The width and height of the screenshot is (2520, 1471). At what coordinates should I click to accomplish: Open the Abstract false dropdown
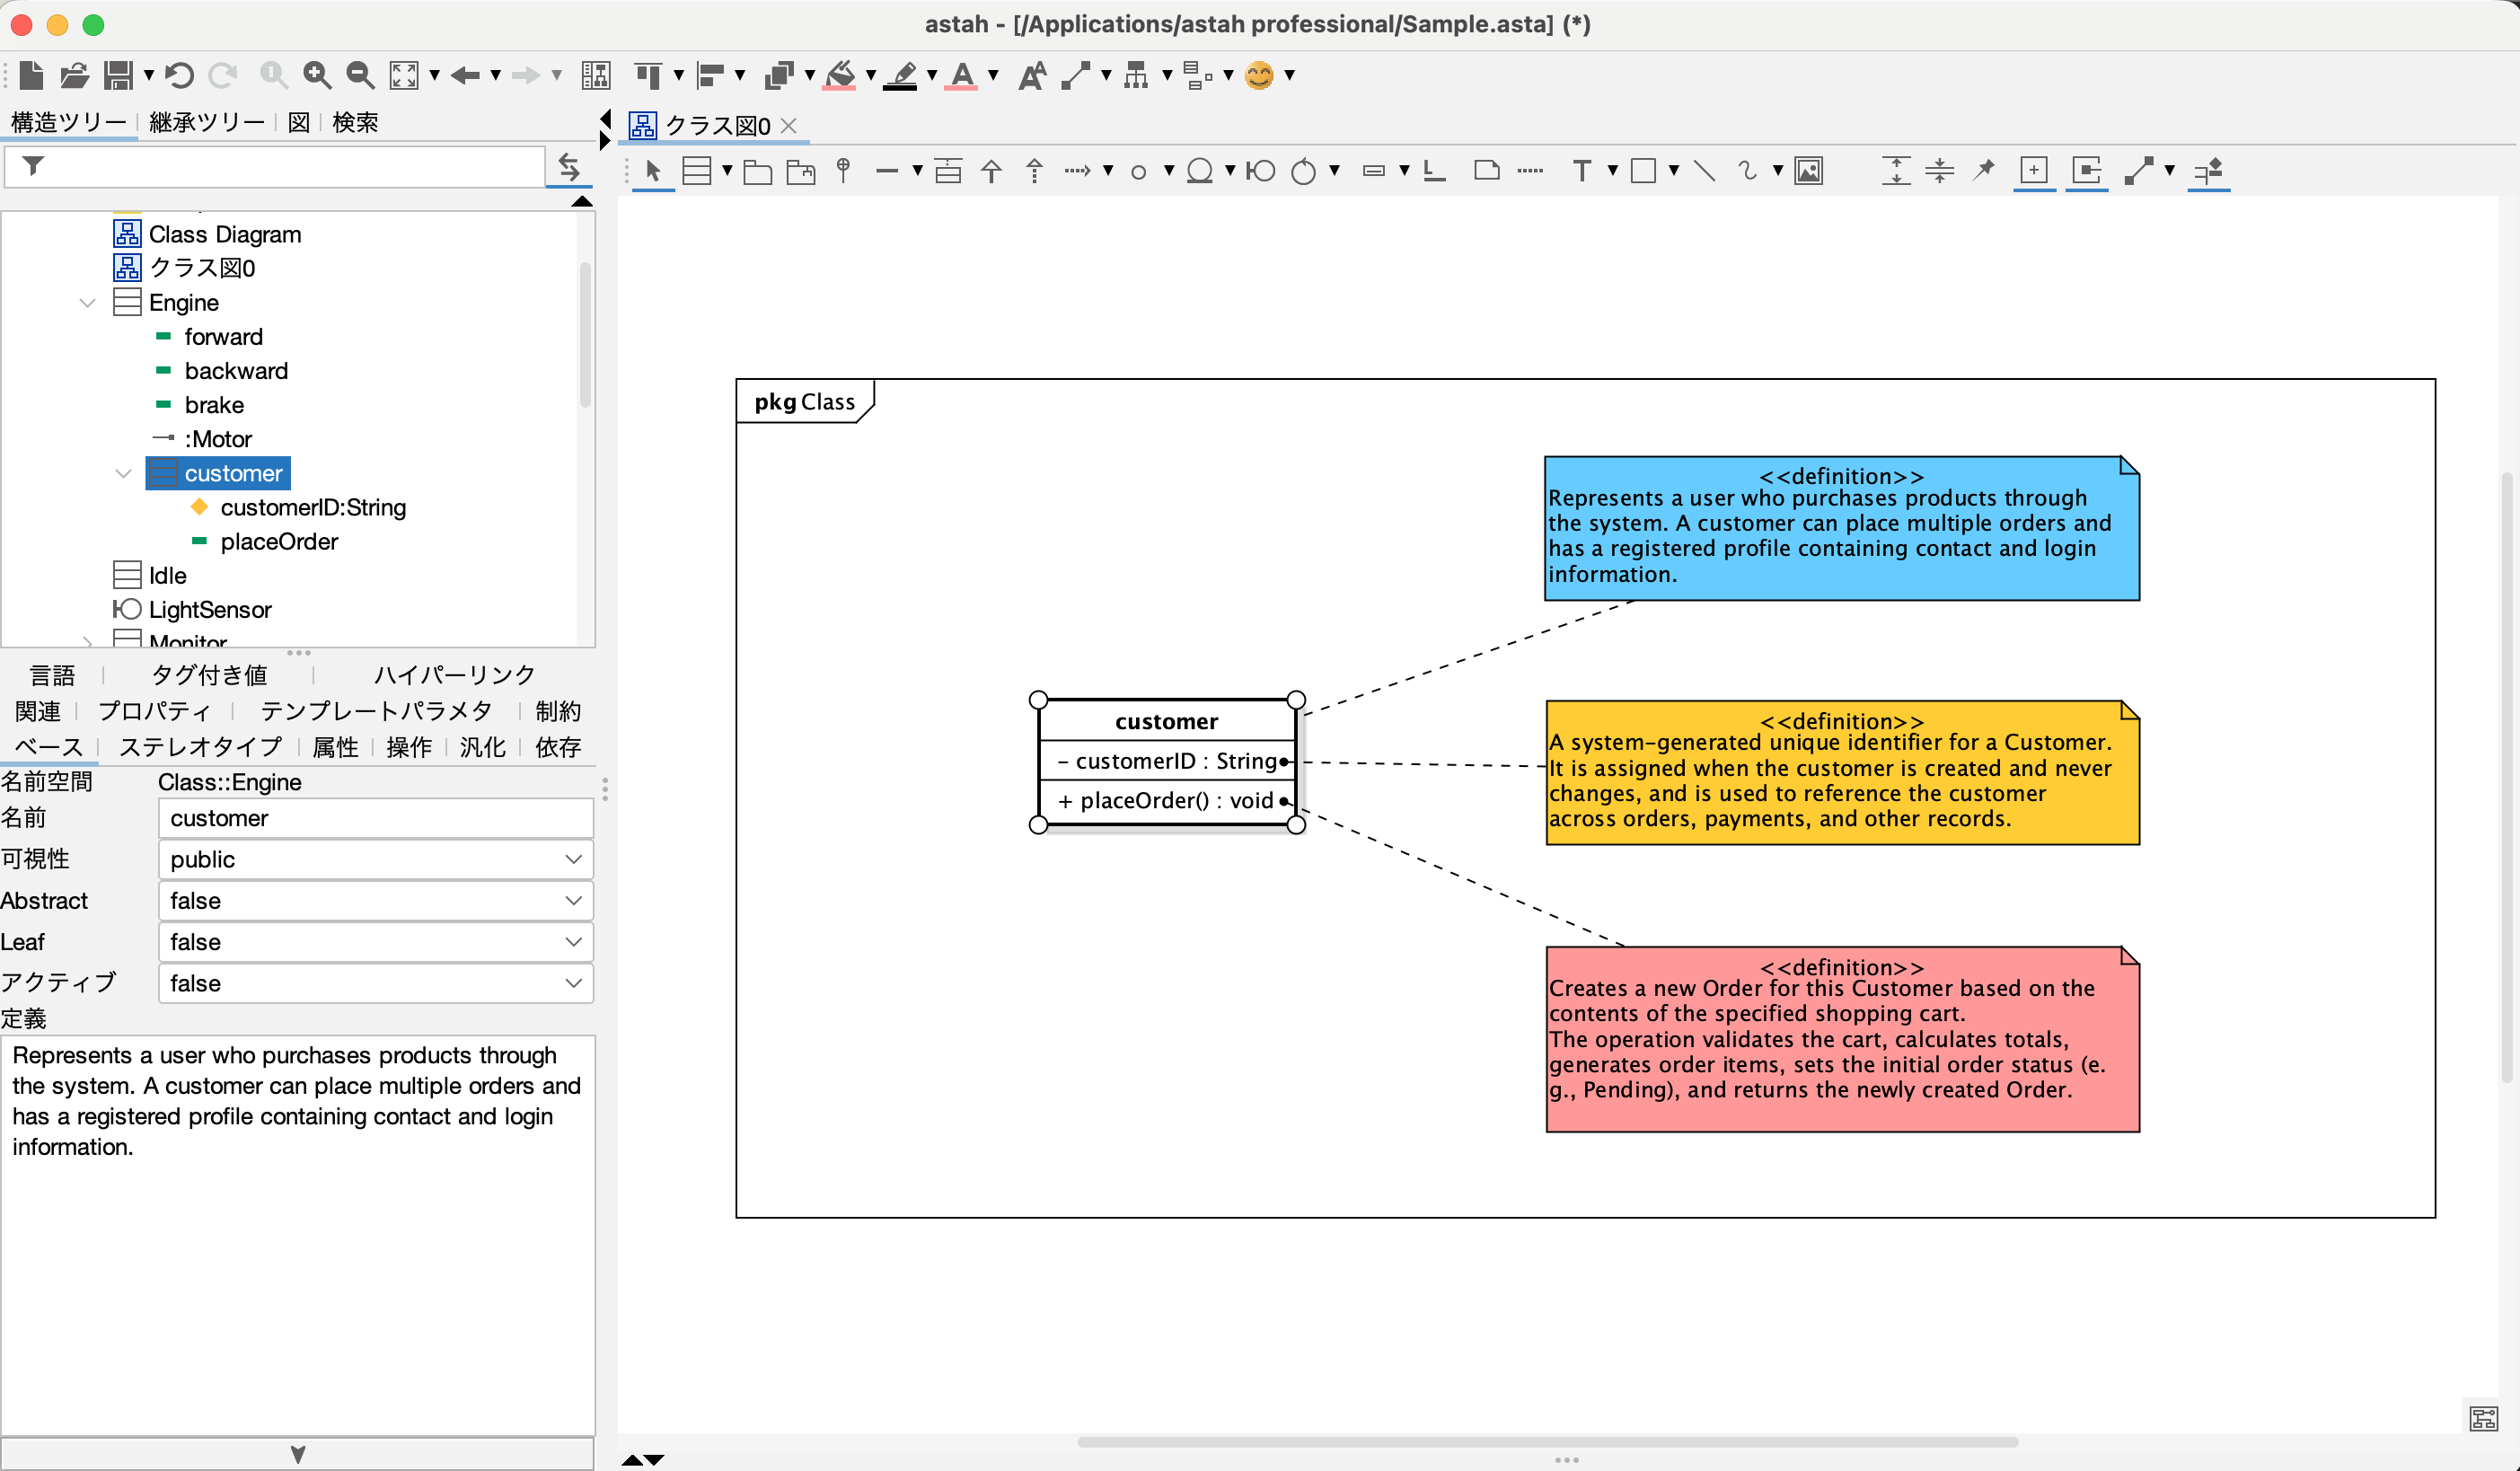coord(375,900)
